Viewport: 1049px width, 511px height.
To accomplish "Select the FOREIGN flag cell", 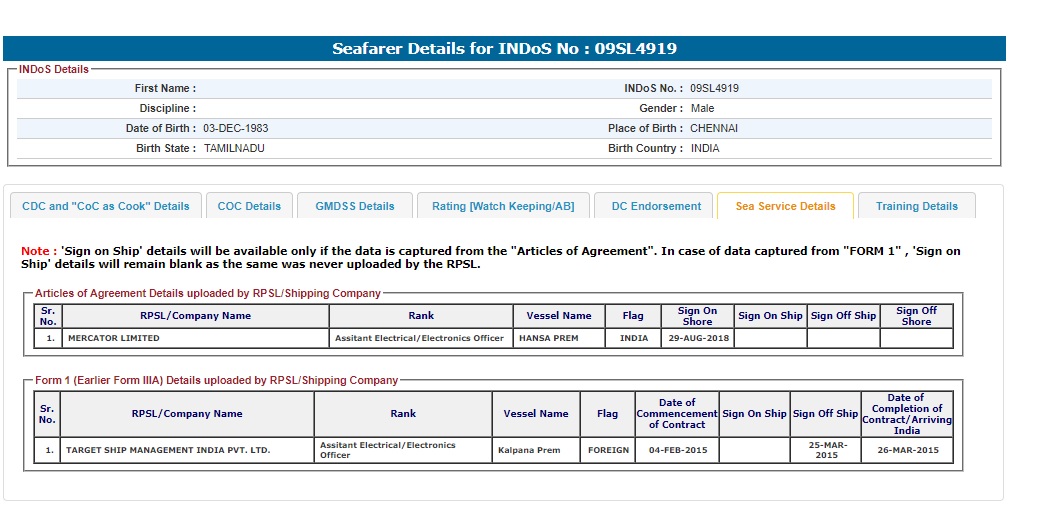I will tap(608, 450).
